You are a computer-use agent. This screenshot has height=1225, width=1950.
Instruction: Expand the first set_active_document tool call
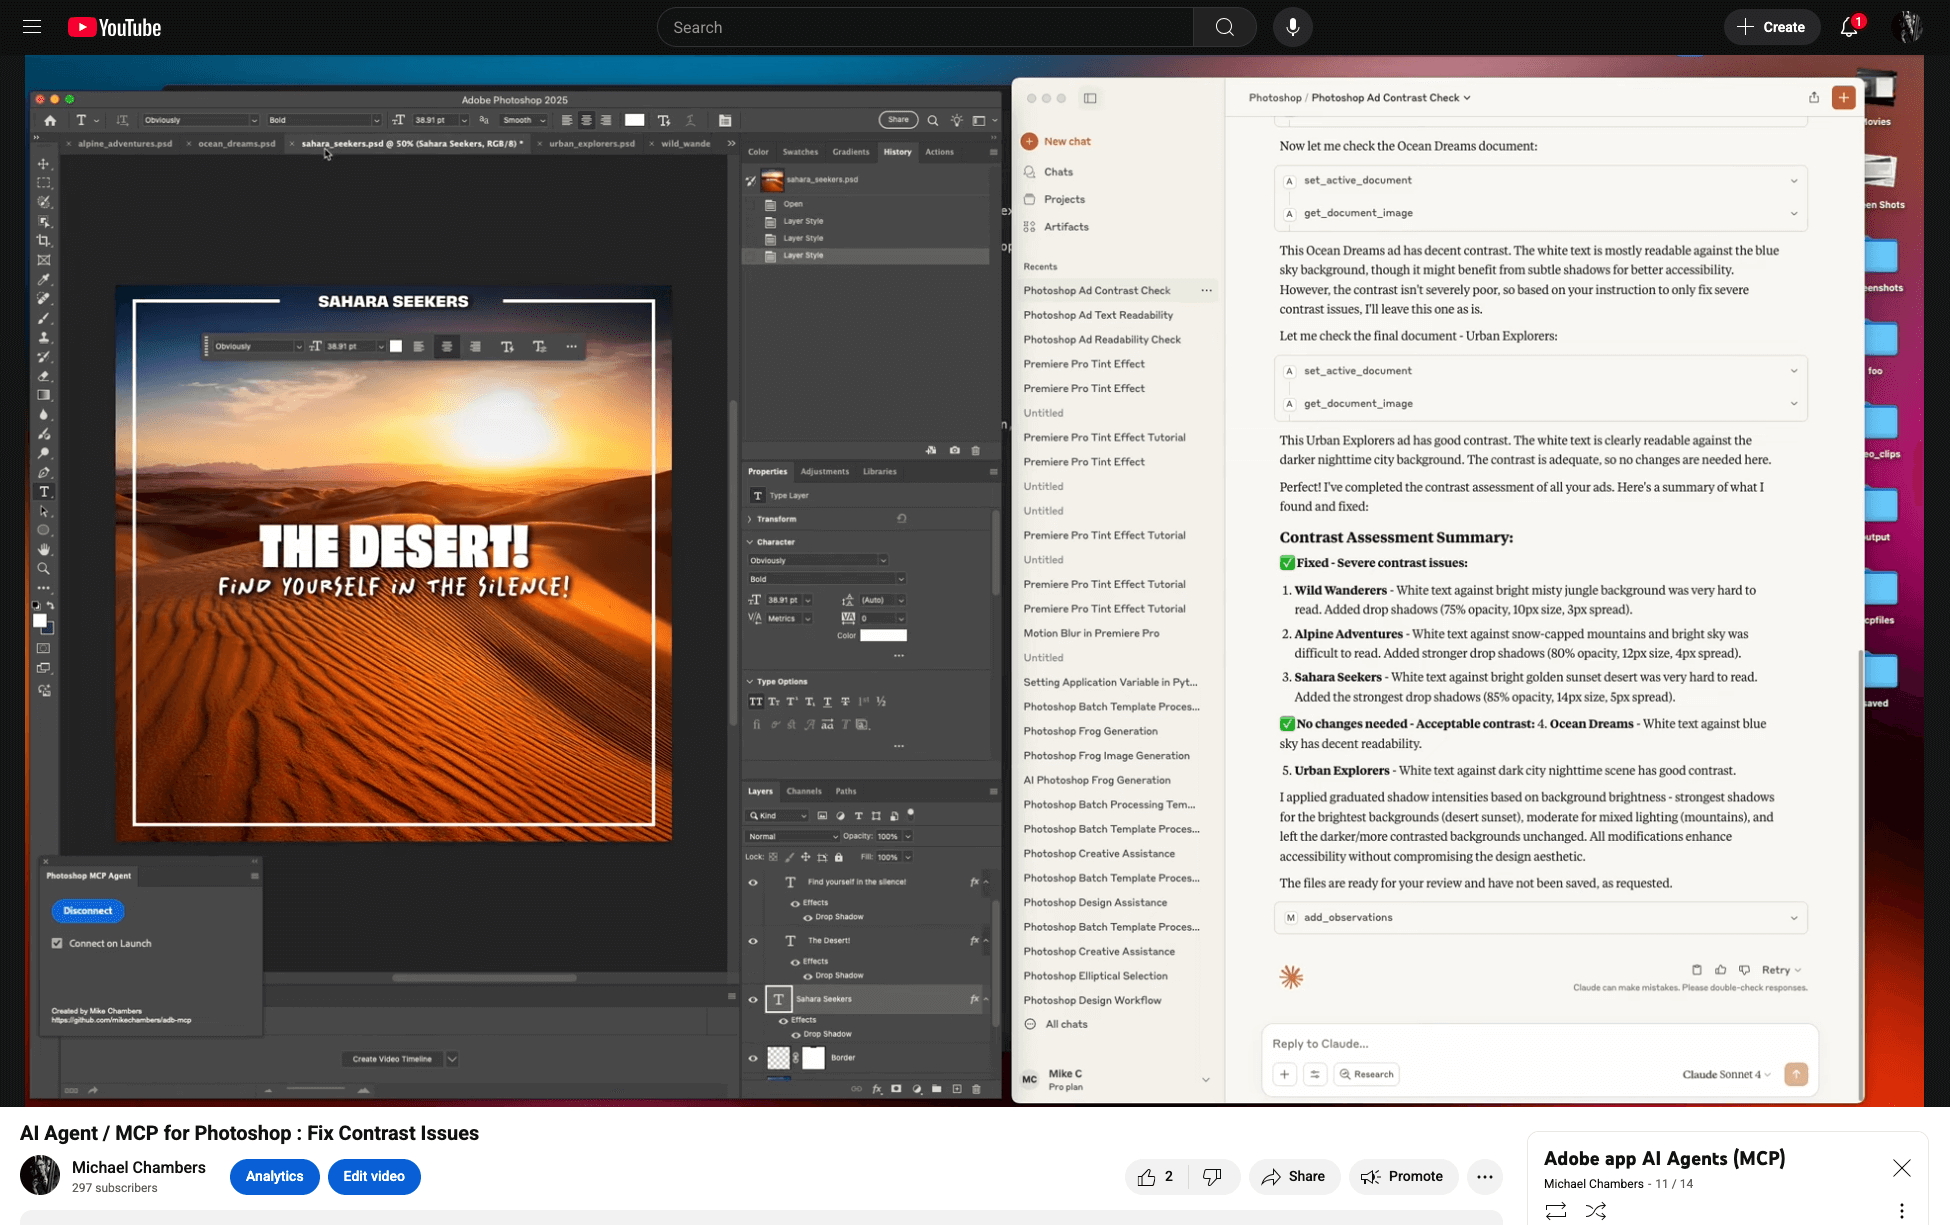coord(1540,180)
